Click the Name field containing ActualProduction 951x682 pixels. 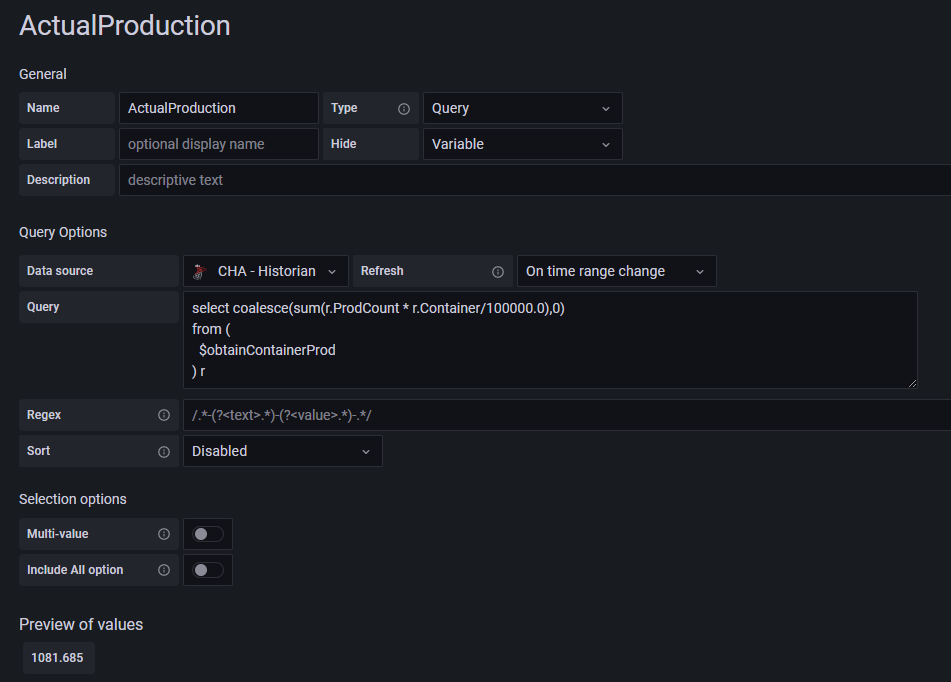coord(218,108)
